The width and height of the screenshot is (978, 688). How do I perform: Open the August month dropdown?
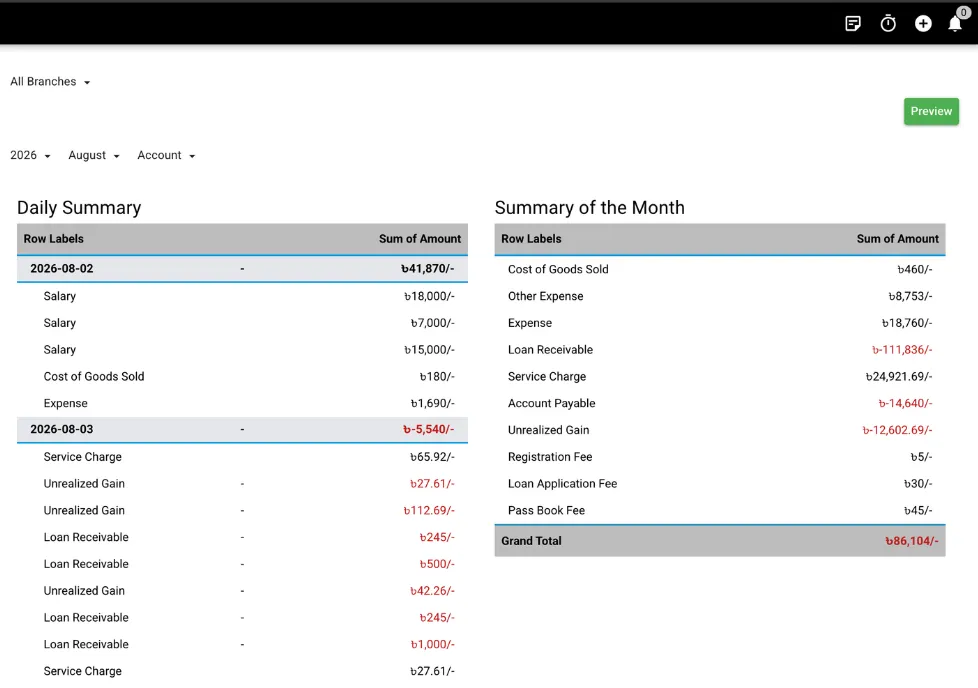(94, 155)
